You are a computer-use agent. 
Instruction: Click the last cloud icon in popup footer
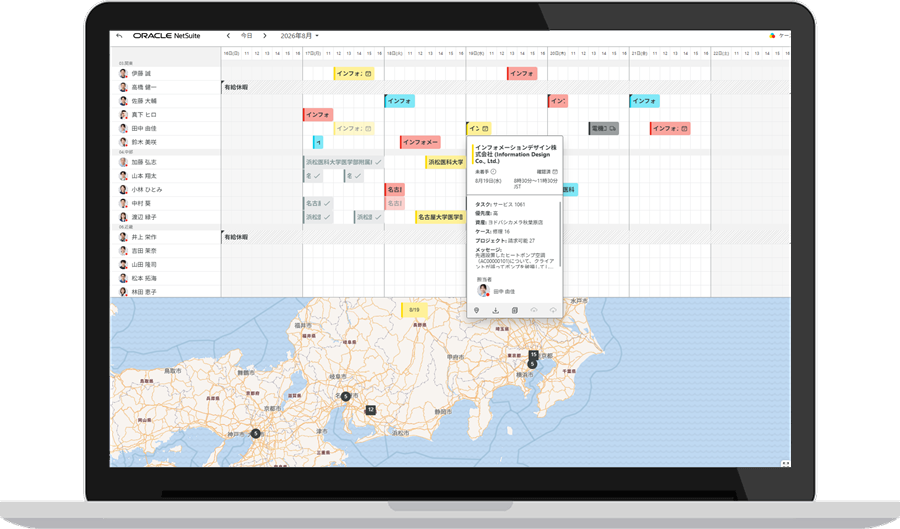click(553, 310)
